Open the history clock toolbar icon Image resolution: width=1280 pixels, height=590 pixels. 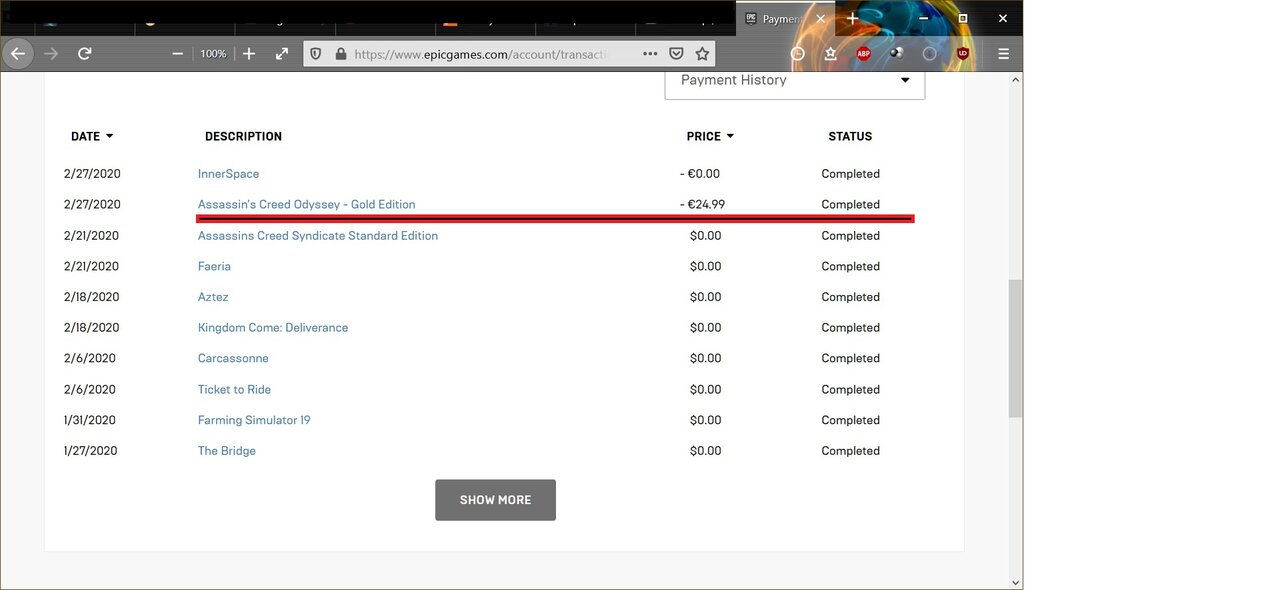pyautogui.click(x=798, y=54)
